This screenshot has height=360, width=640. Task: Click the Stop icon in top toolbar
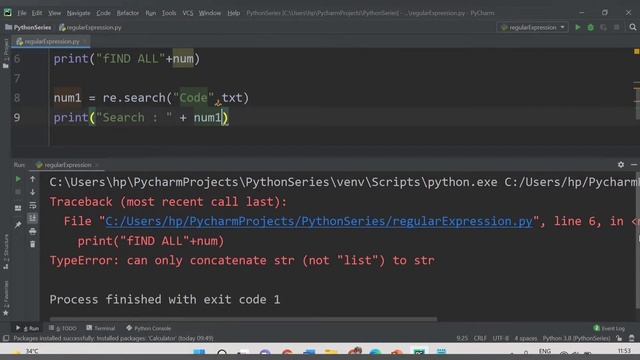pos(616,27)
